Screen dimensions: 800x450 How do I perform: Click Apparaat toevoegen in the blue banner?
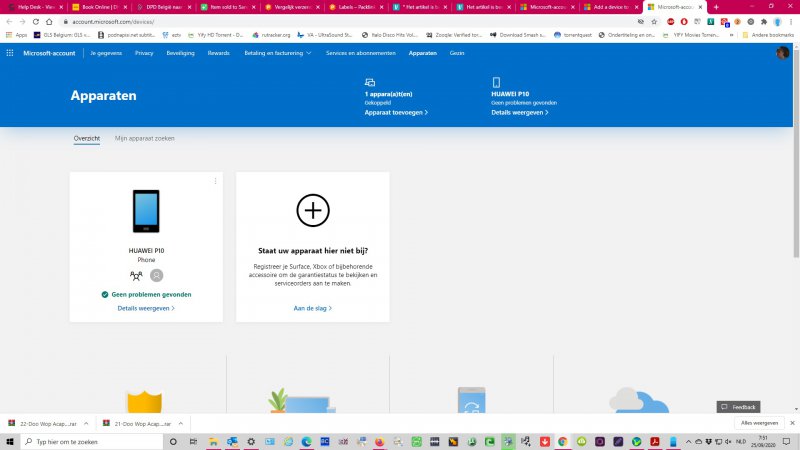(x=396, y=113)
